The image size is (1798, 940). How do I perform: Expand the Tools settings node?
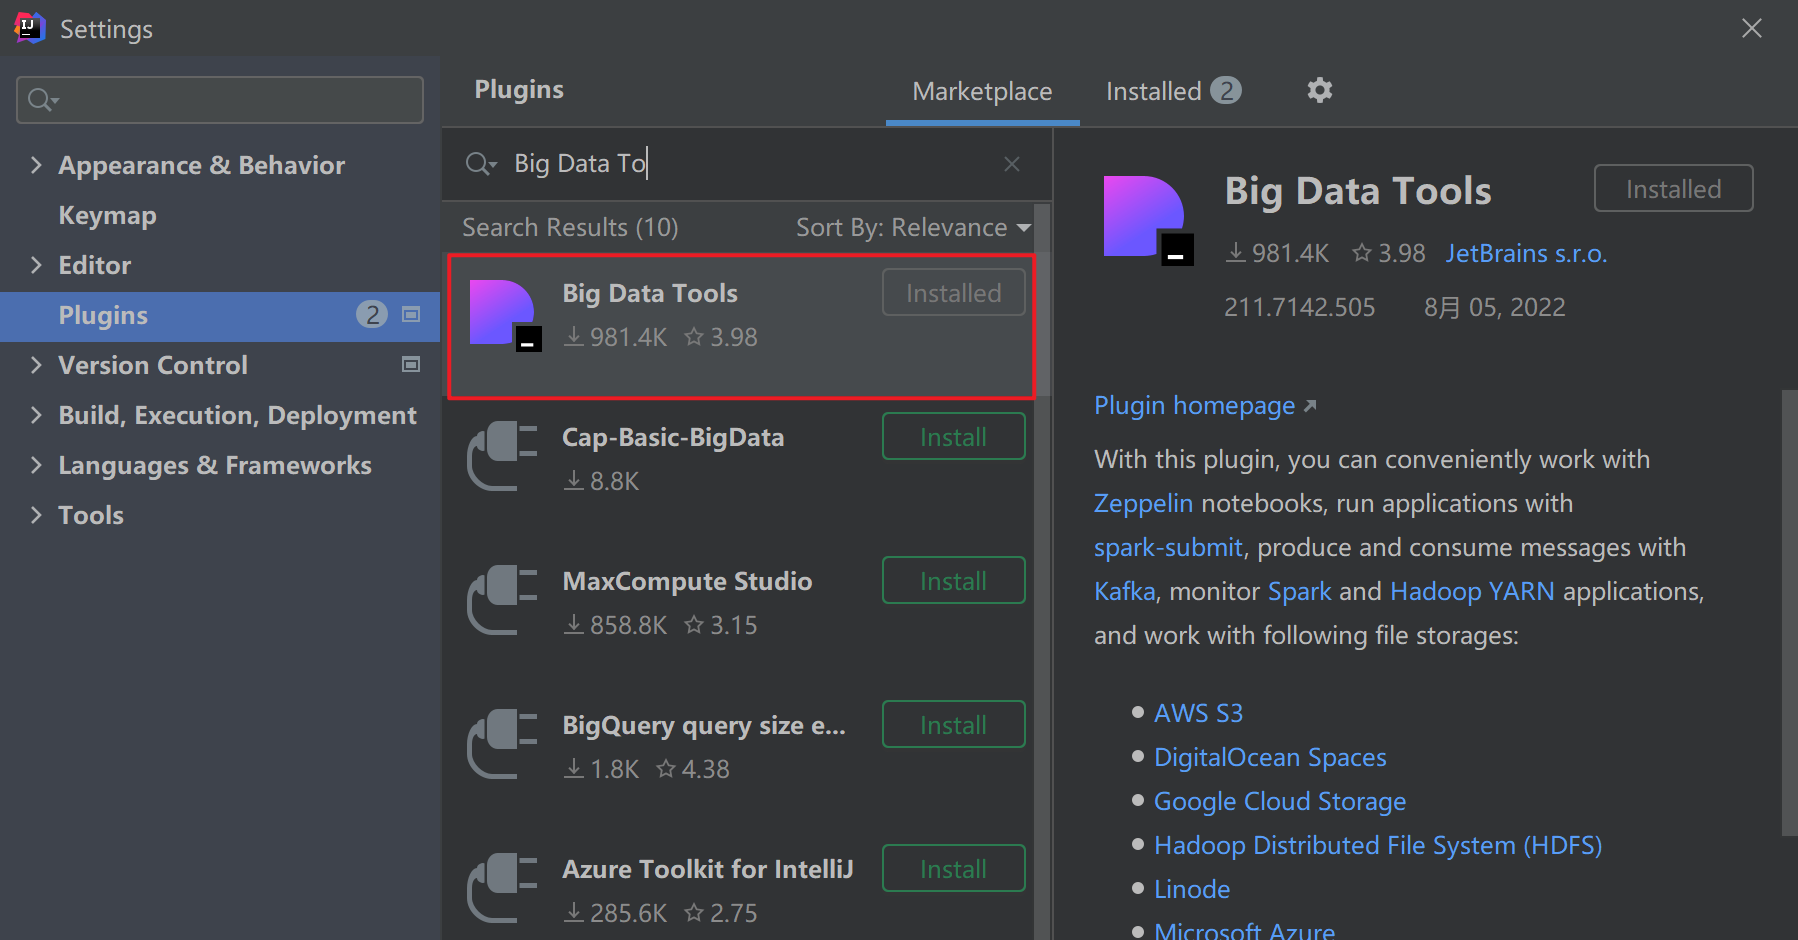click(37, 515)
